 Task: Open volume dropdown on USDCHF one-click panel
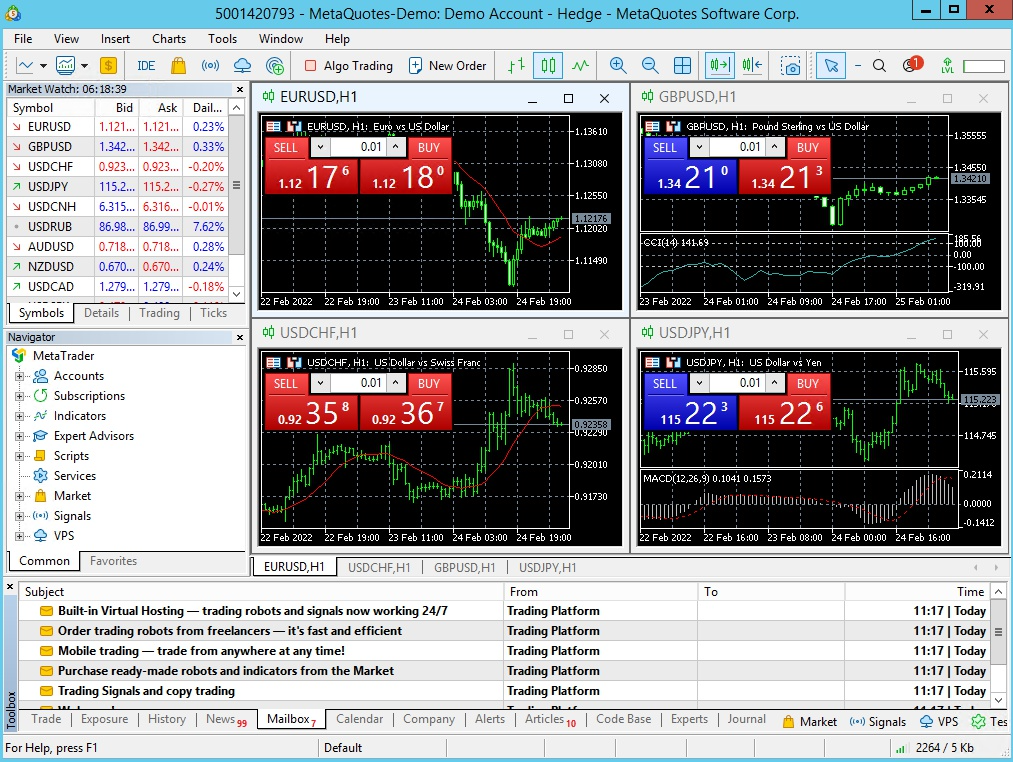pos(320,383)
